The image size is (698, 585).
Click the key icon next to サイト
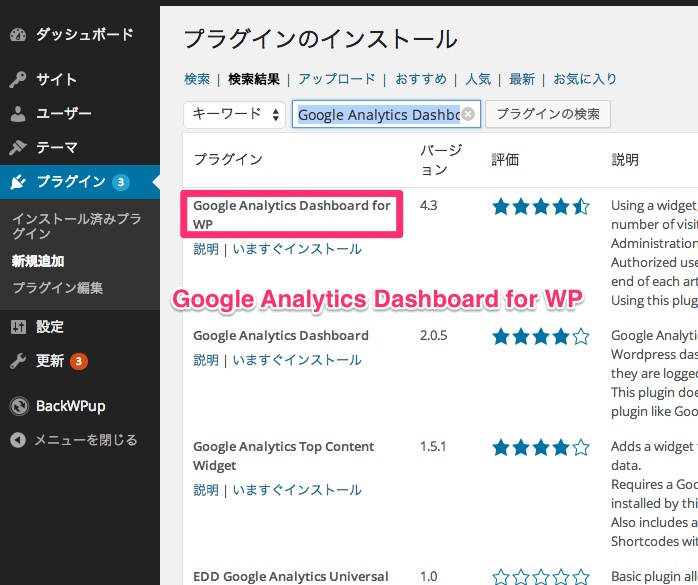pyautogui.click(x=18, y=79)
